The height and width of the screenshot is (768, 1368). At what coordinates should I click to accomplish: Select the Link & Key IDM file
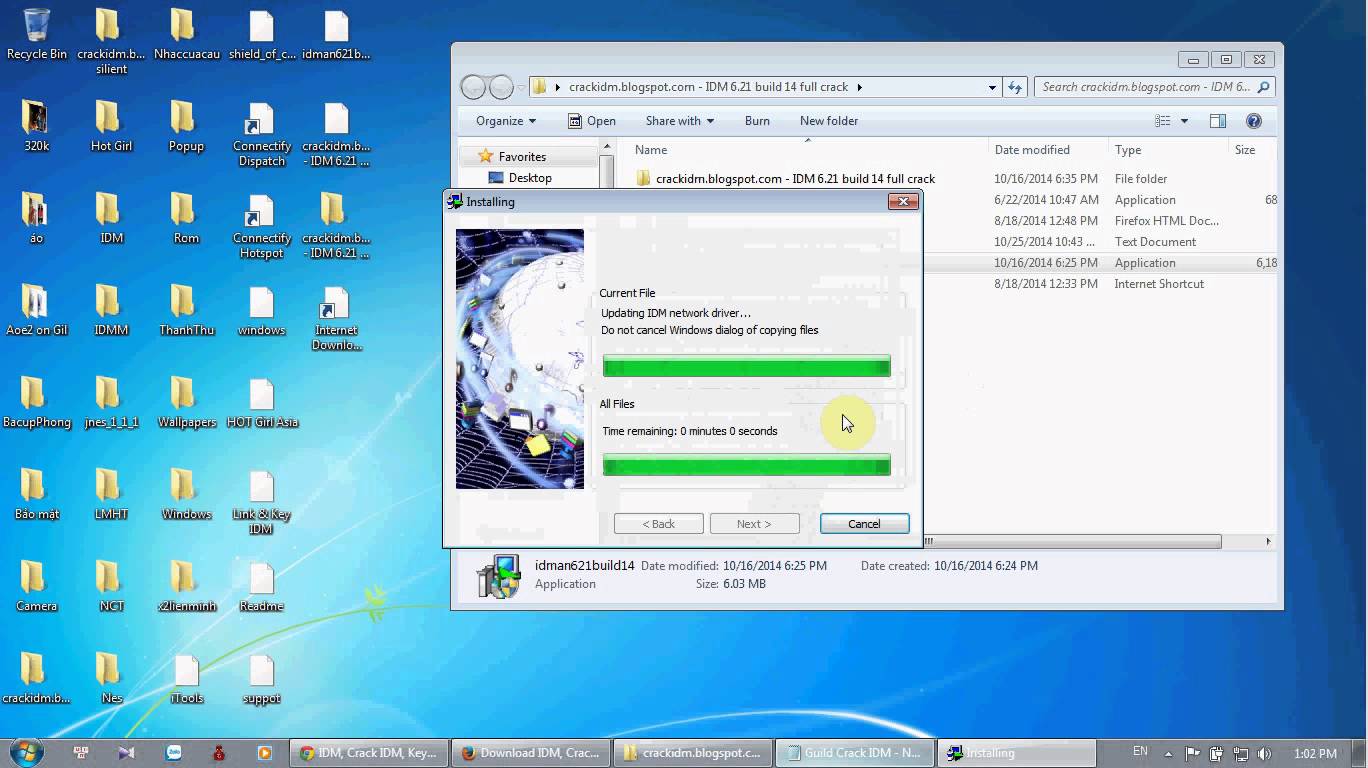tap(261, 502)
